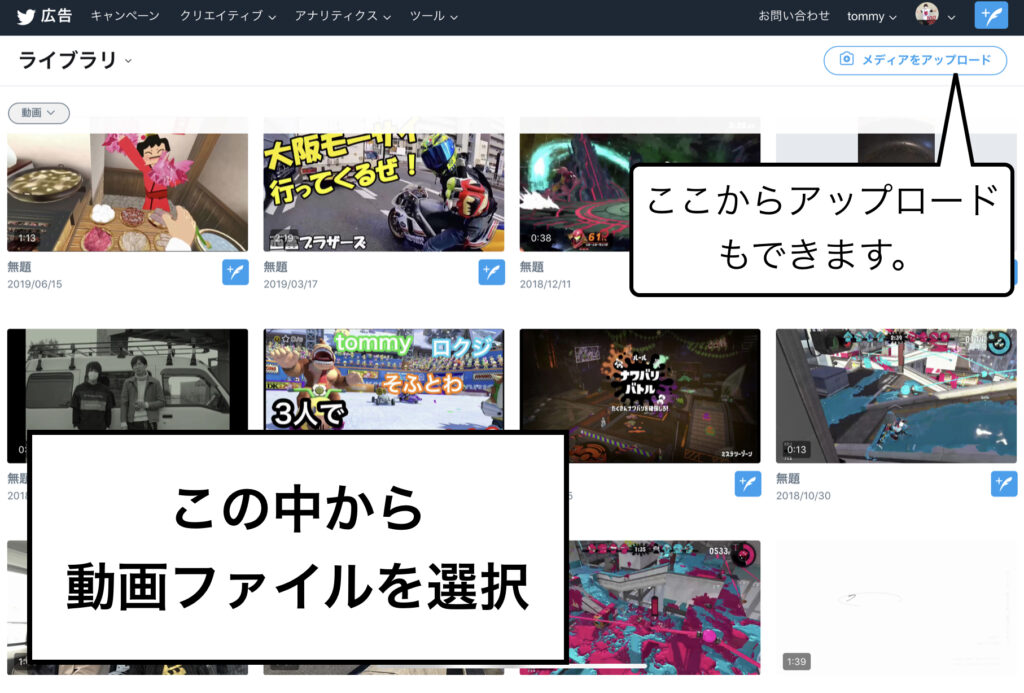The image size is (1024, 693).
Task: Click the date text 2018/12/11
Action: coord(545,284)
